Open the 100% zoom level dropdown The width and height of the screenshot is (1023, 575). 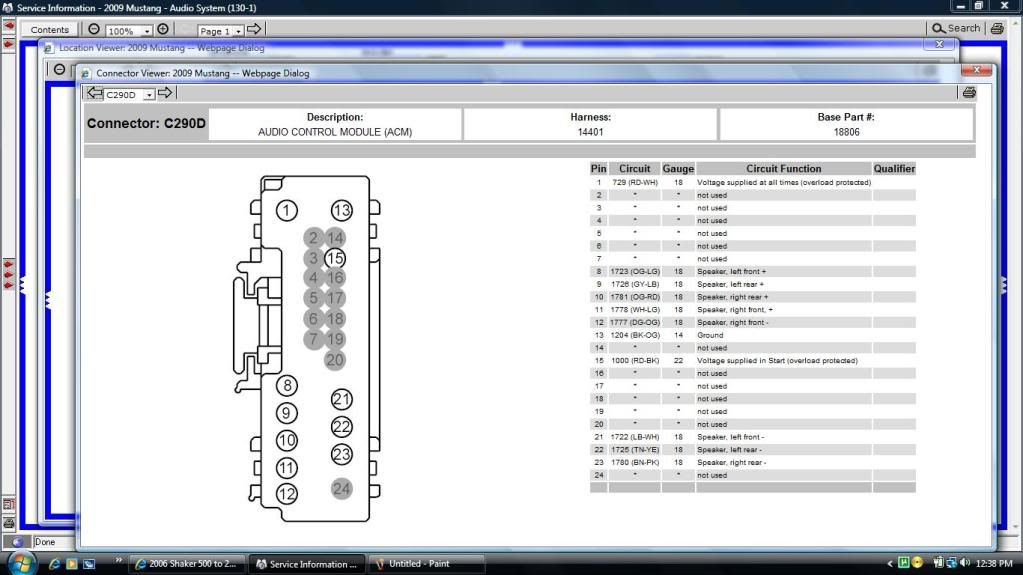pos(147,32)
